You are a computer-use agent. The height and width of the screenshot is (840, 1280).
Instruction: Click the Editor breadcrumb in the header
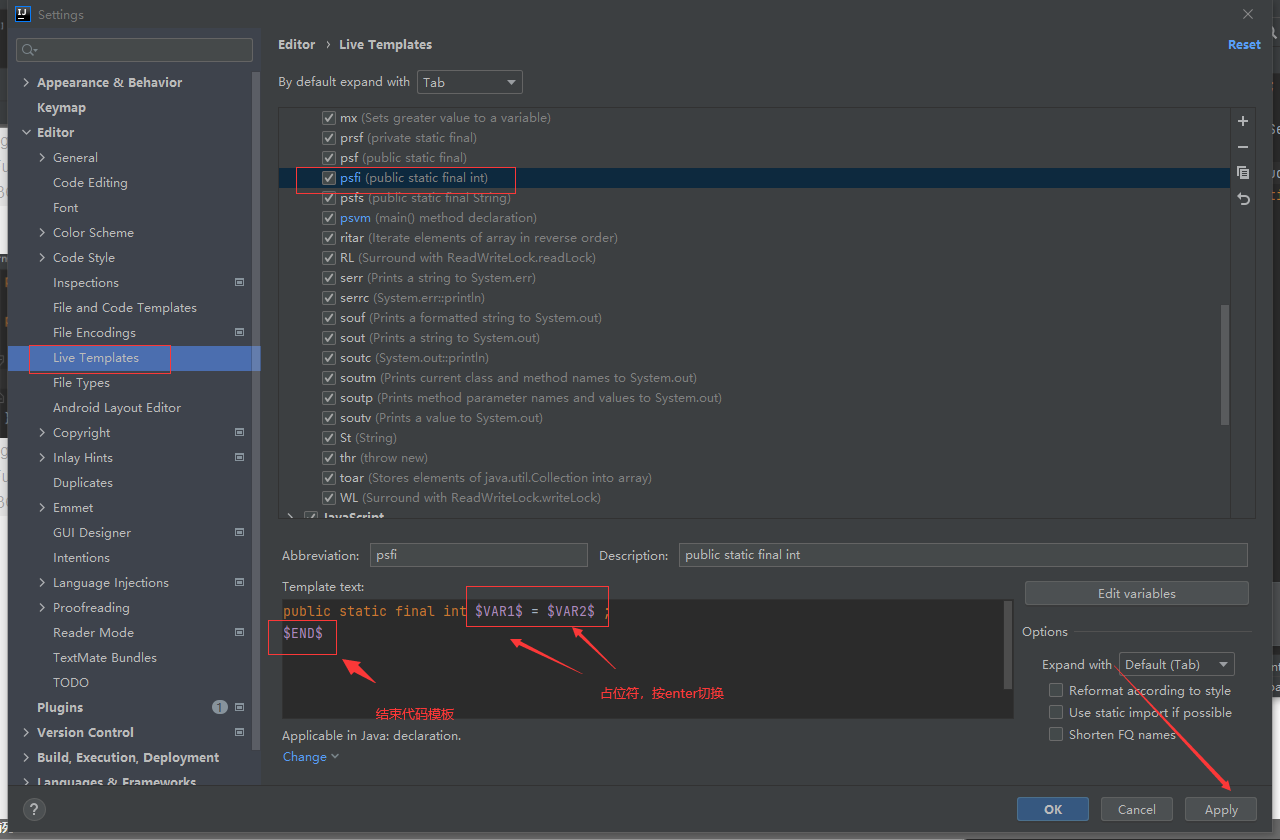pos(296,44)
